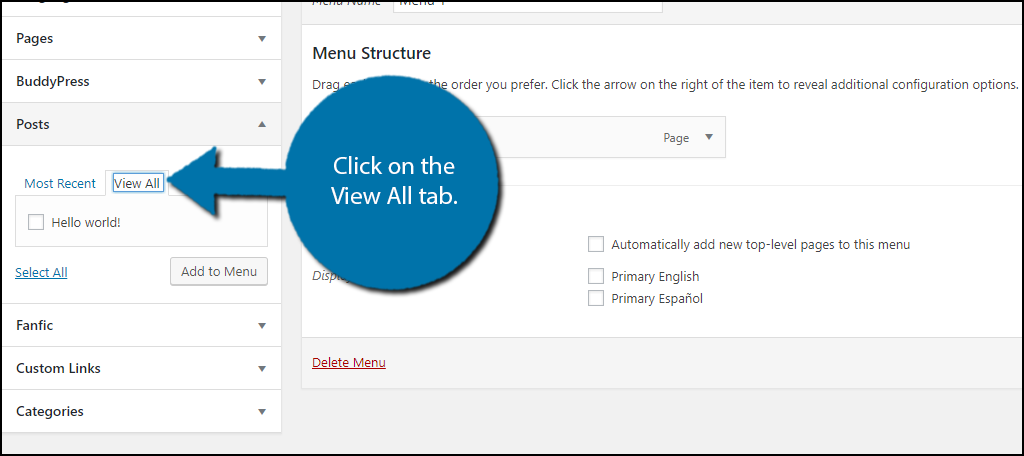Enable automatically add new top-level pages
Image resolution: width=1024 pixels, height=456 pixels.
pyautogui.click(x=597, y=244)
